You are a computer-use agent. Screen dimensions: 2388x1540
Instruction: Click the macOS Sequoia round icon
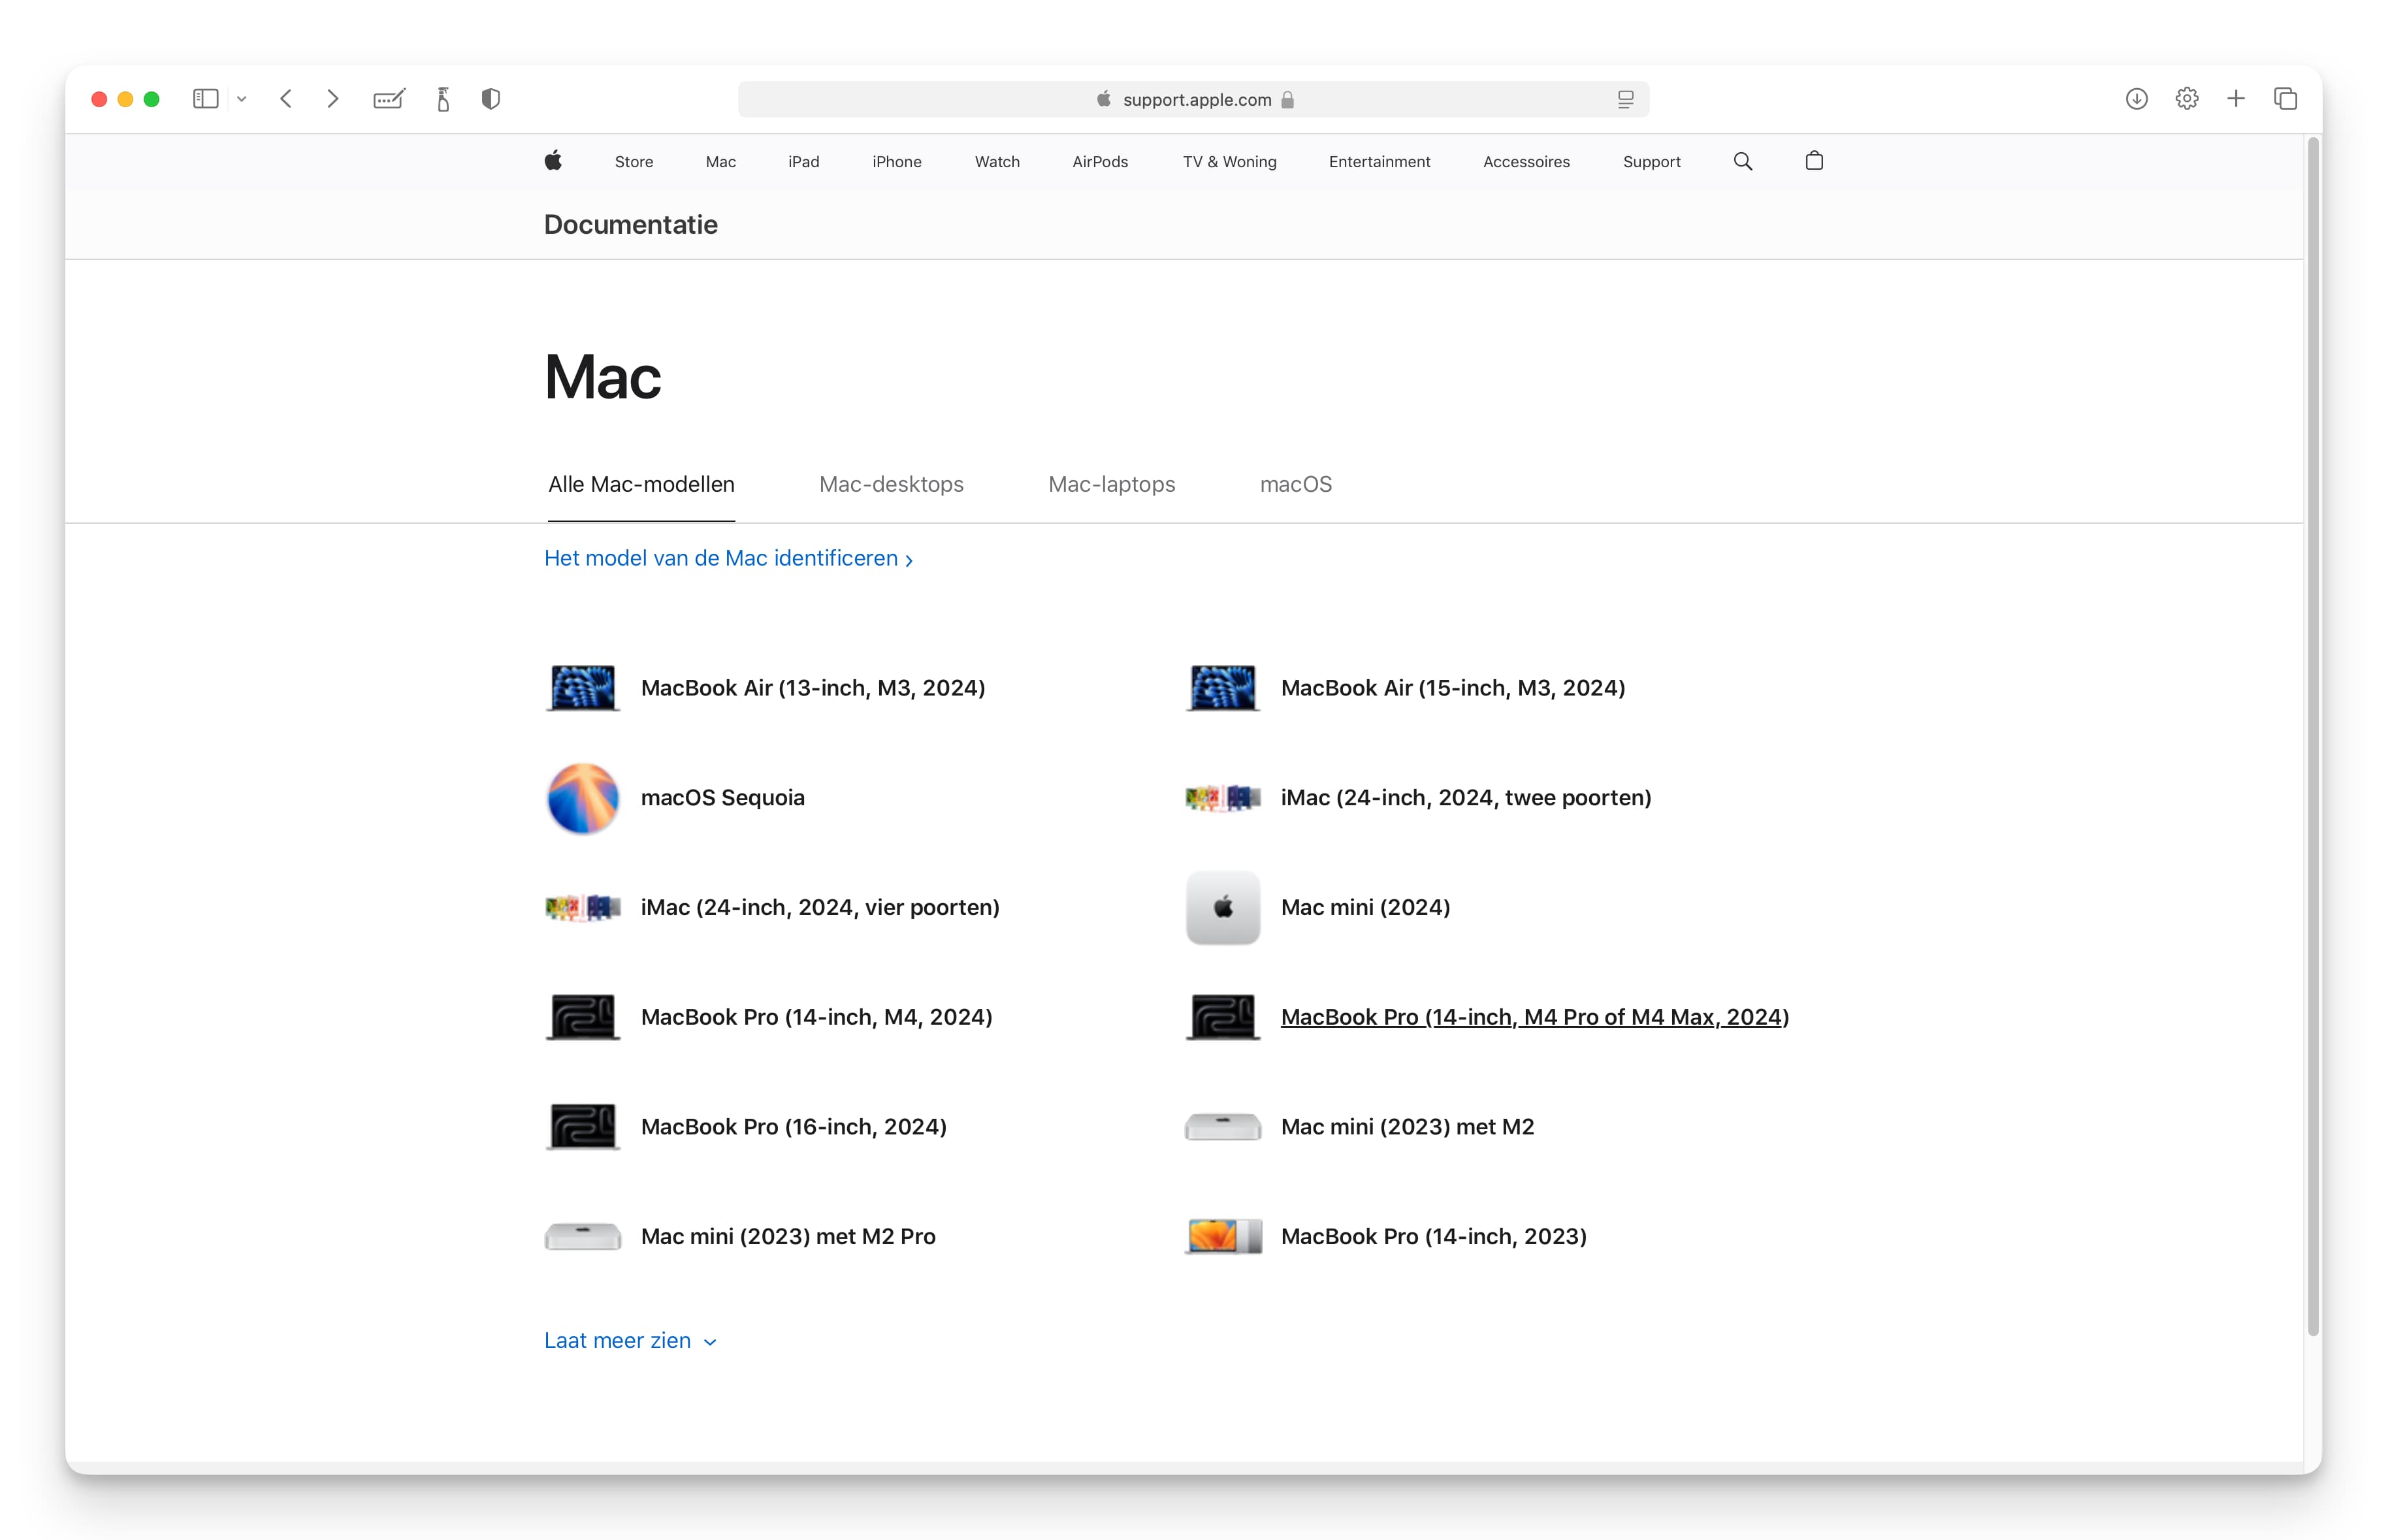coord(583,798)
